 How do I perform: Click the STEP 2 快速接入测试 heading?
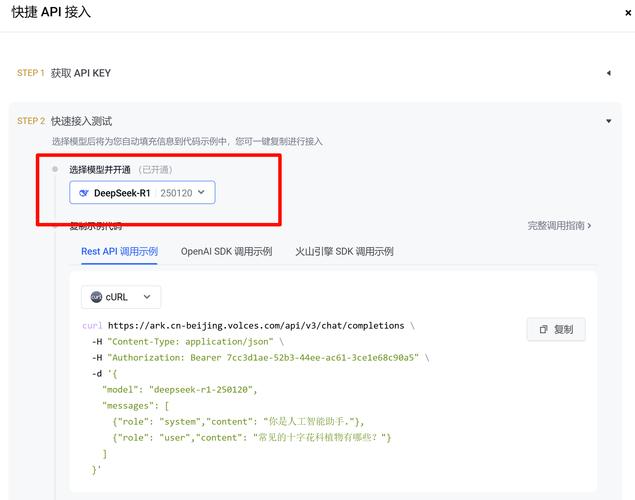pyautogui.click(x=64, y=121)
